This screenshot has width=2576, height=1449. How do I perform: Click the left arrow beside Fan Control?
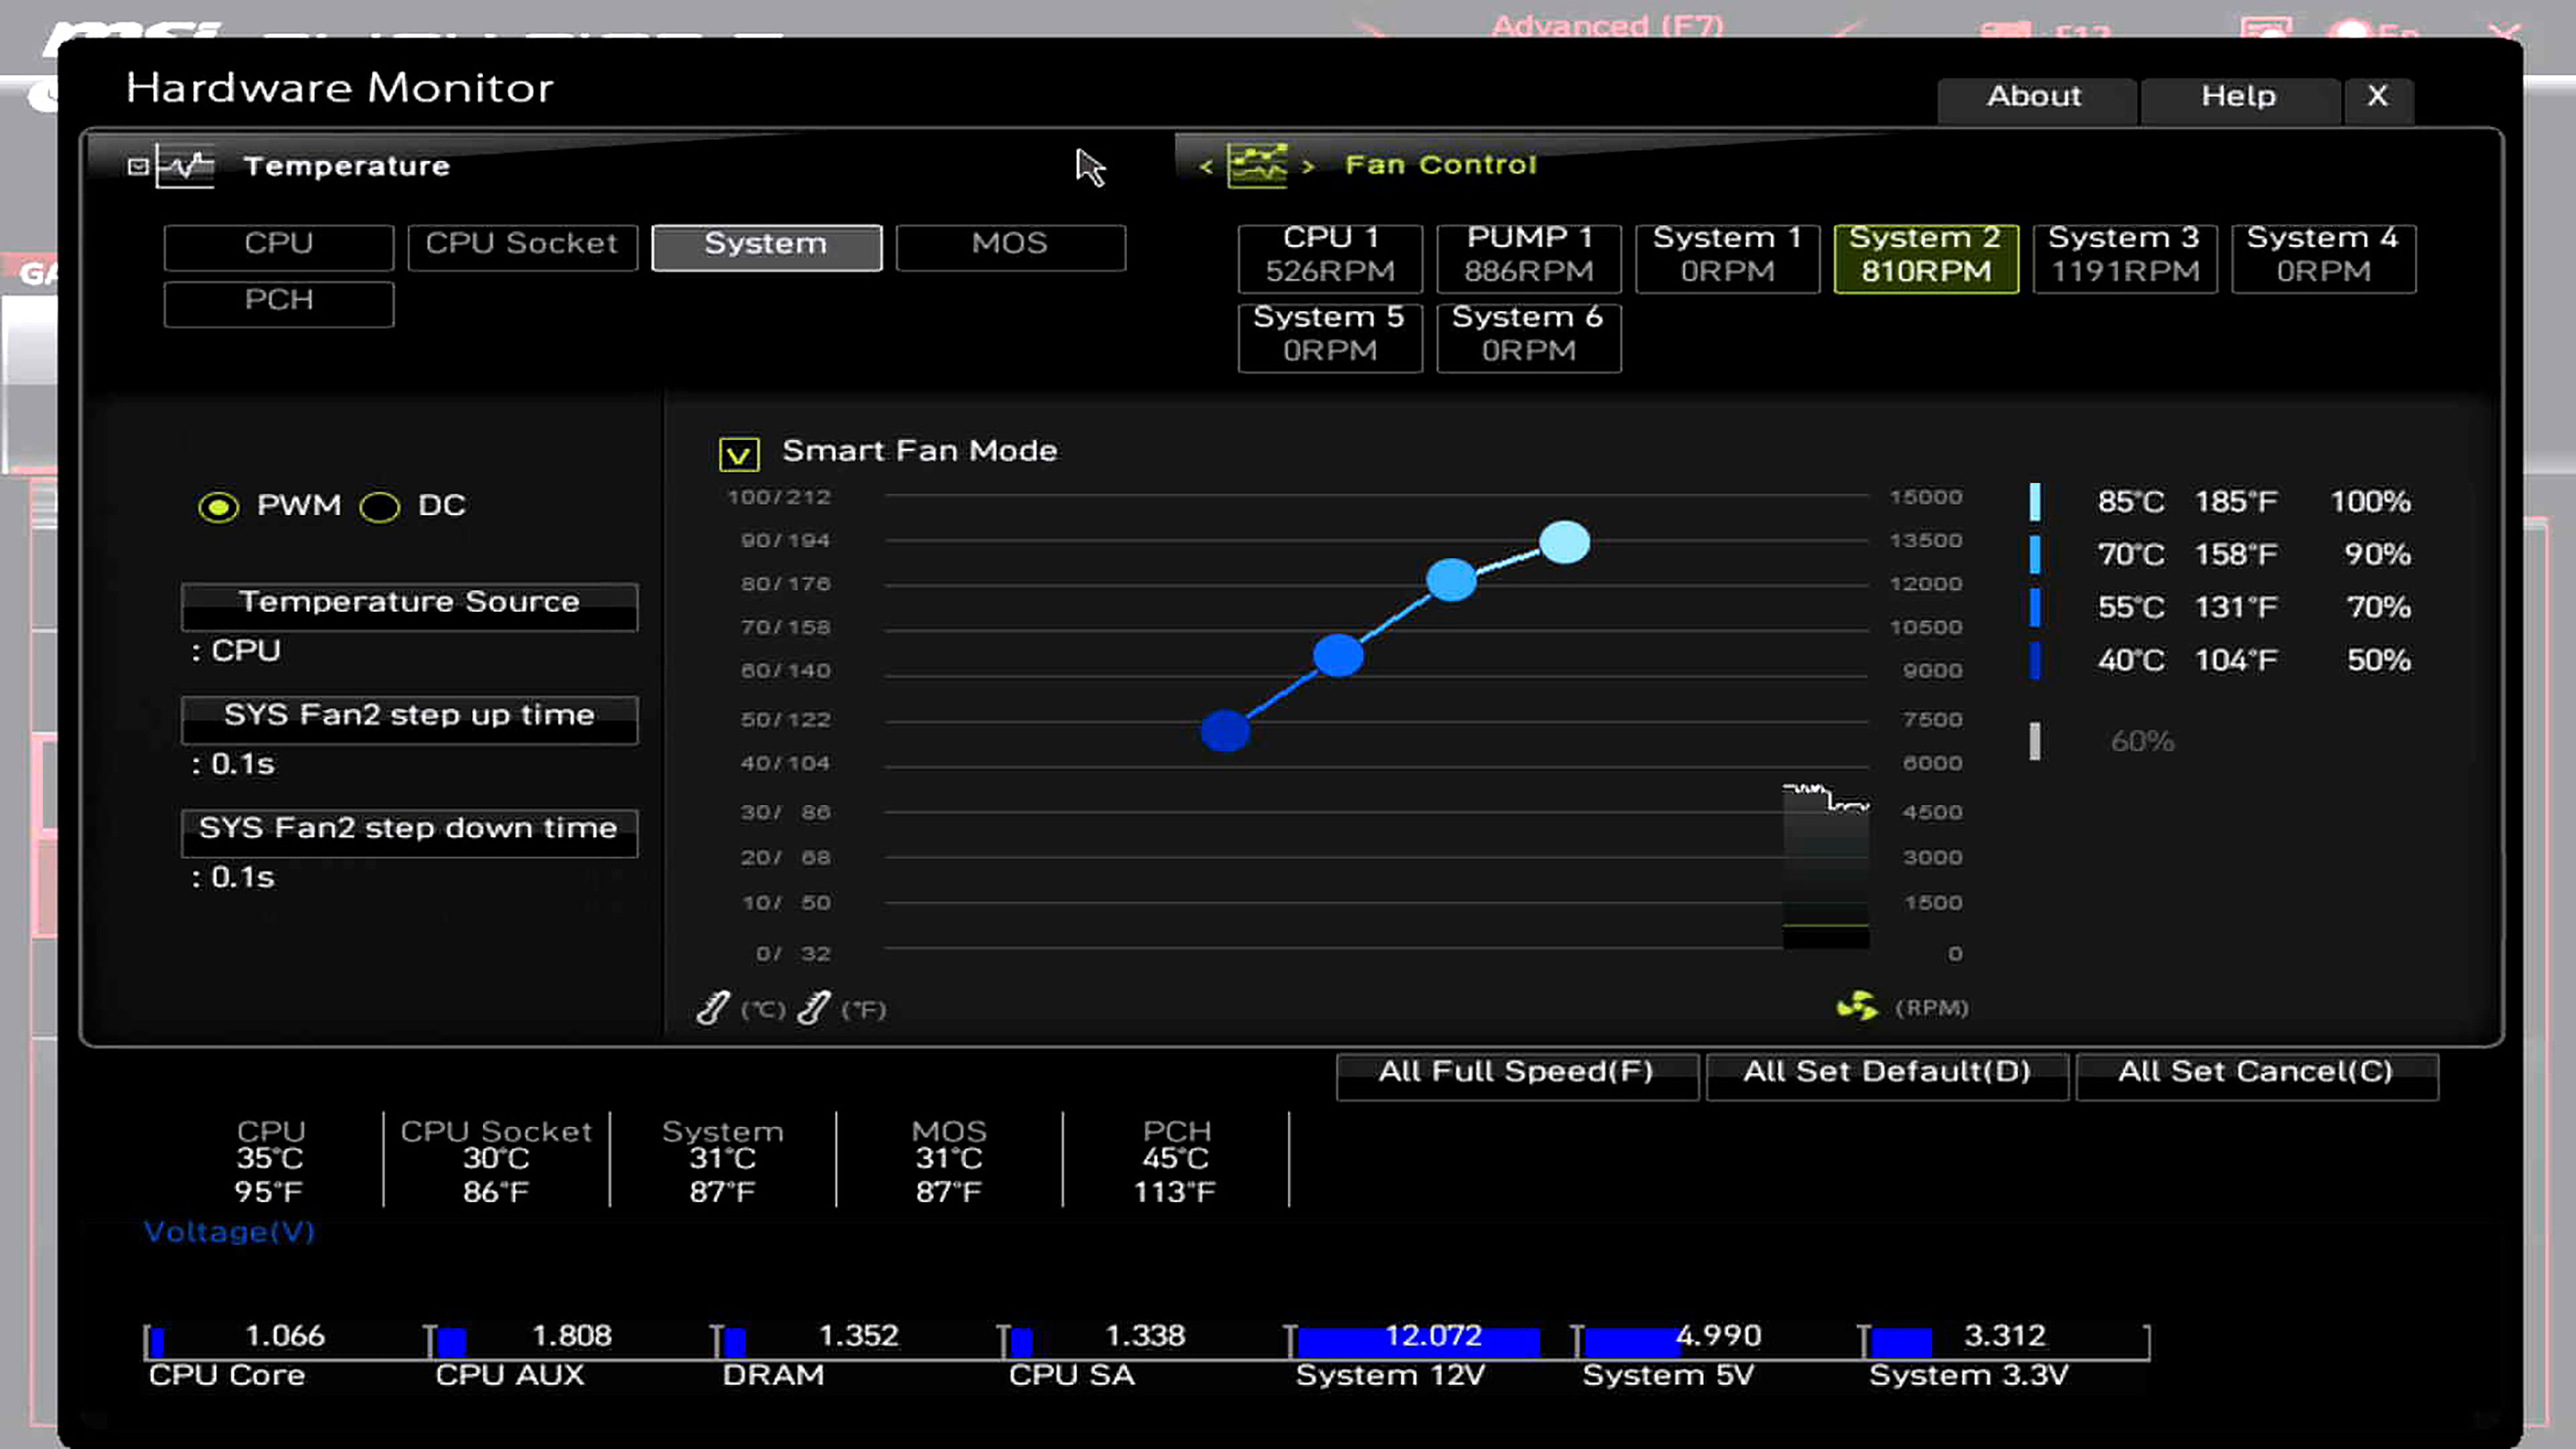click(x=1206, y=166)
